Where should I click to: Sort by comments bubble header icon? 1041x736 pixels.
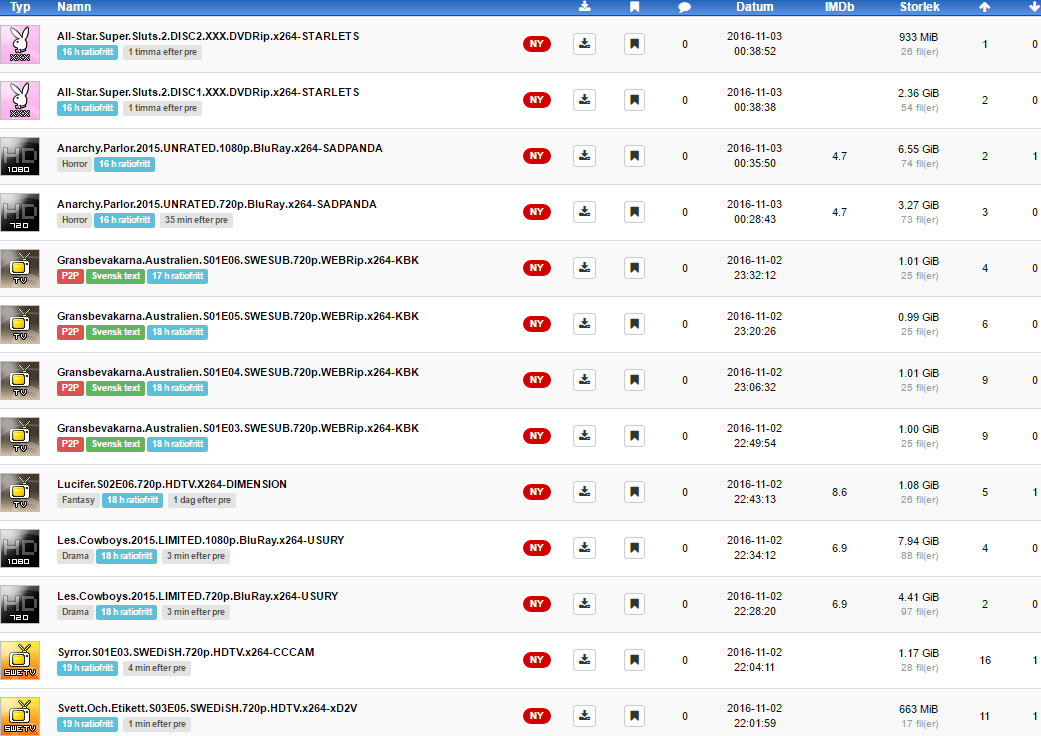pos(684,7)
